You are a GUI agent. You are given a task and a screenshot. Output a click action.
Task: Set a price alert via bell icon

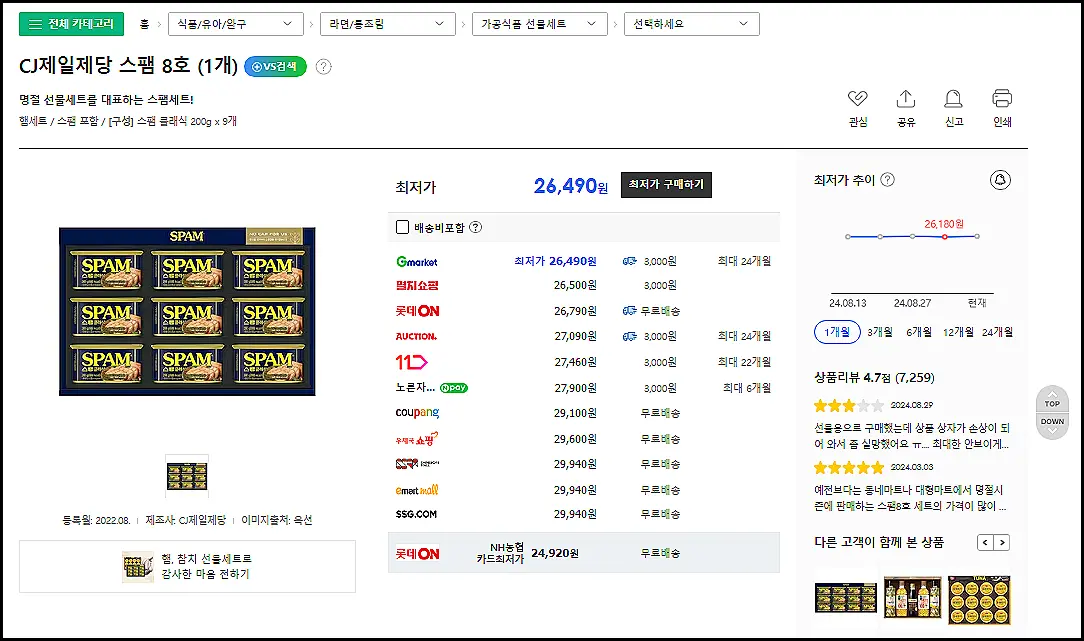click(x=1000, y=180)
